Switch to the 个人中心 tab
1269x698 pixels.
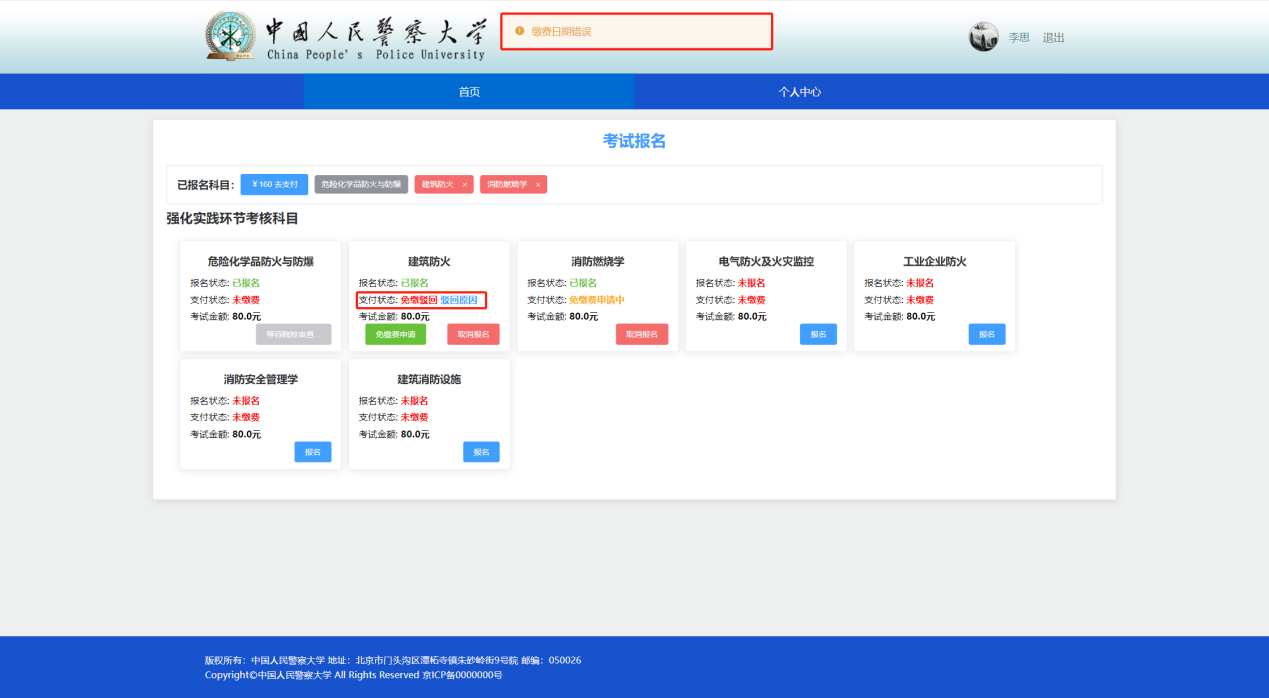(x=800, y=92)
